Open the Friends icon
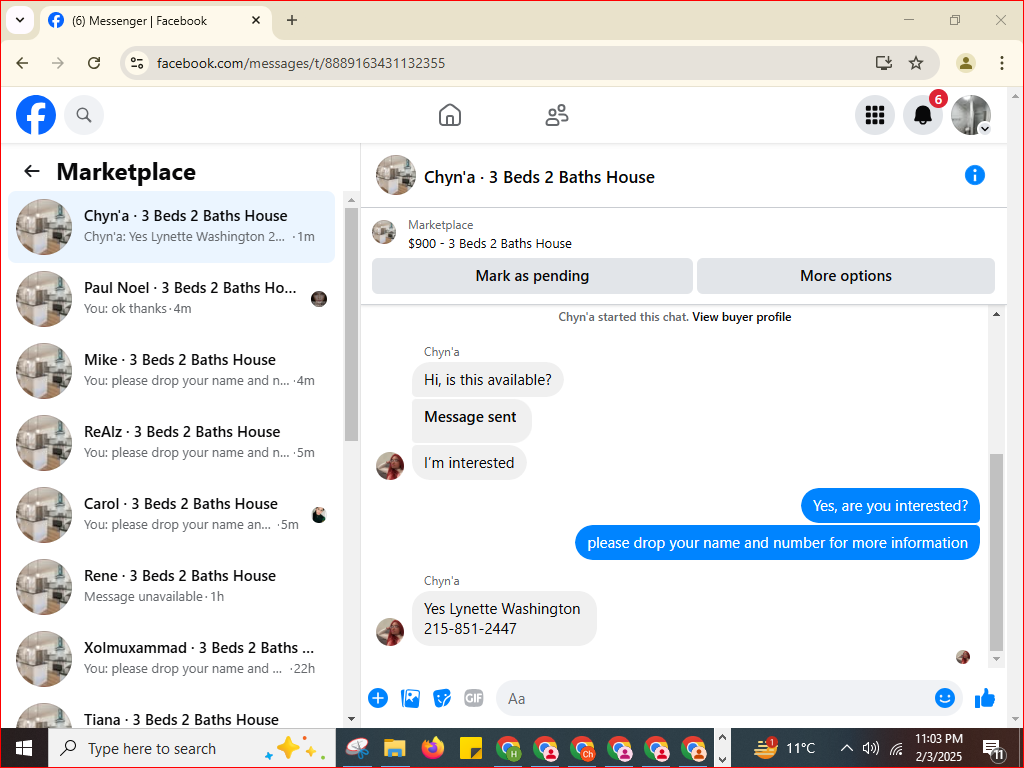The width and height of the screenshot is (1024, 768). coord(556,116)
